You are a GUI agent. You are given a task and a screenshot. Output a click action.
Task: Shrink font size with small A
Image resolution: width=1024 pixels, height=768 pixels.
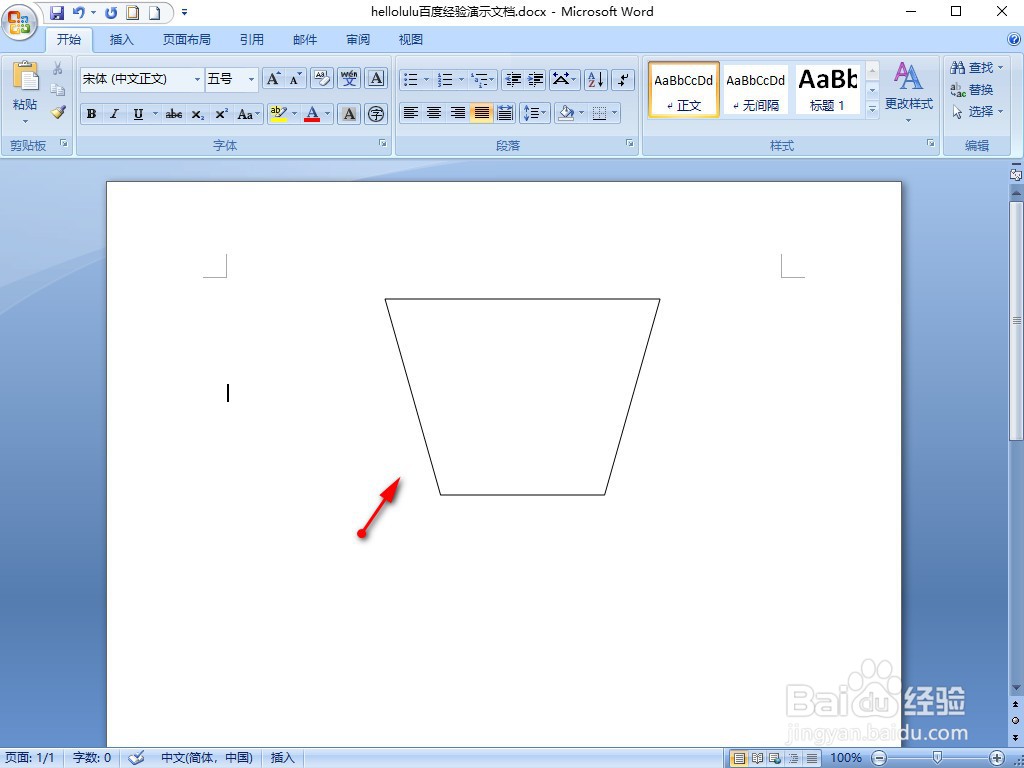(x=295, y=79)
